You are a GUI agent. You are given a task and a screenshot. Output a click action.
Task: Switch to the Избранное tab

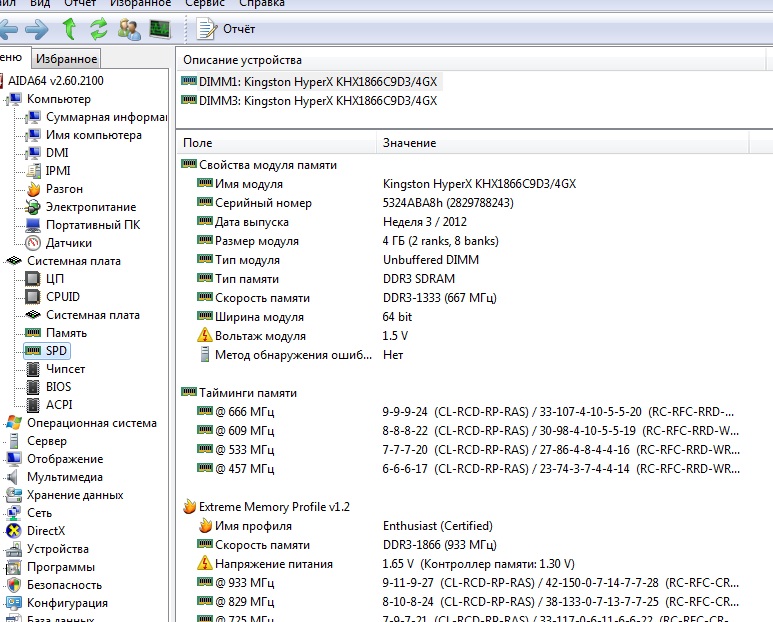coord(67,59)
